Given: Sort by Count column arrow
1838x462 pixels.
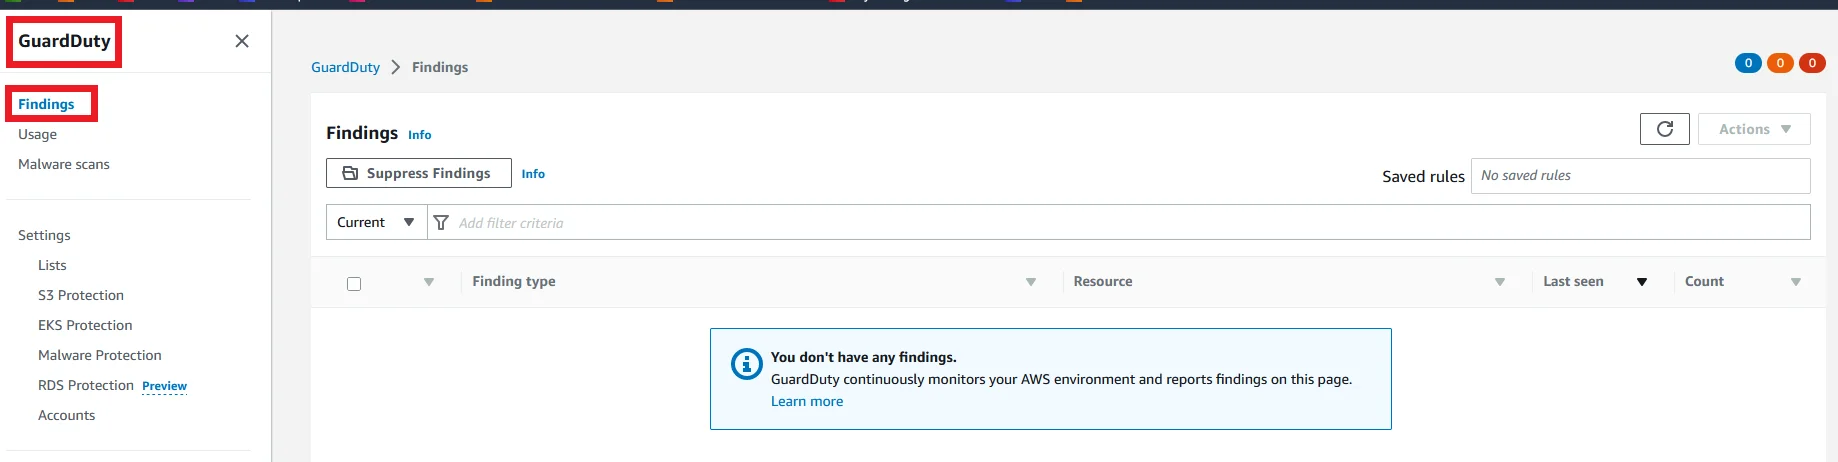Looking at the screenshot, I should tap(1796, 282).
